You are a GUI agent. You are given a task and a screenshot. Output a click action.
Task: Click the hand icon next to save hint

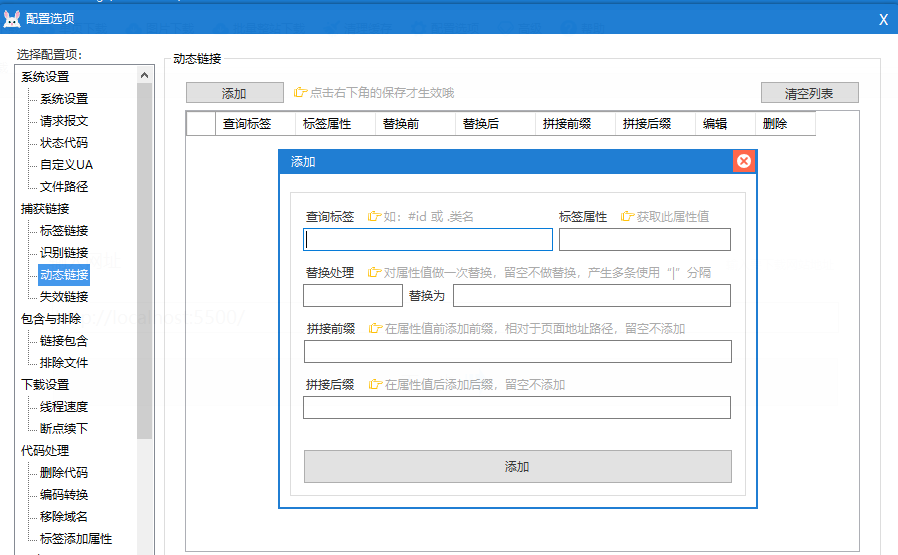[299, 93]
